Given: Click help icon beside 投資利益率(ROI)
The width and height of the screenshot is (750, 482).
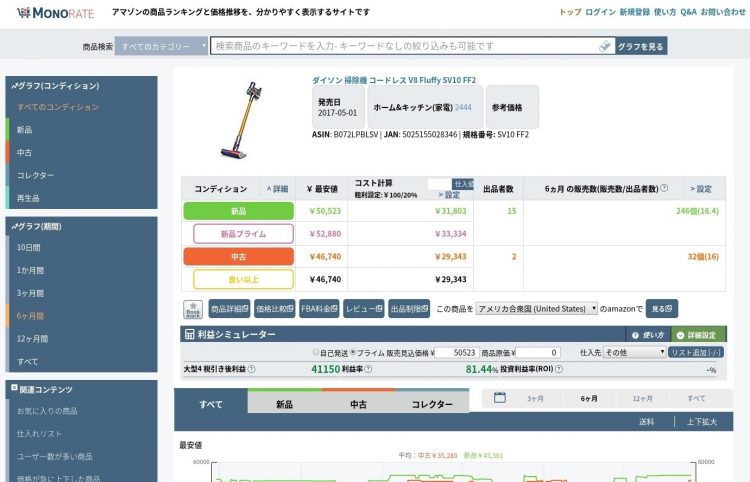Looking at the screenshot, I should pos(559,369).
